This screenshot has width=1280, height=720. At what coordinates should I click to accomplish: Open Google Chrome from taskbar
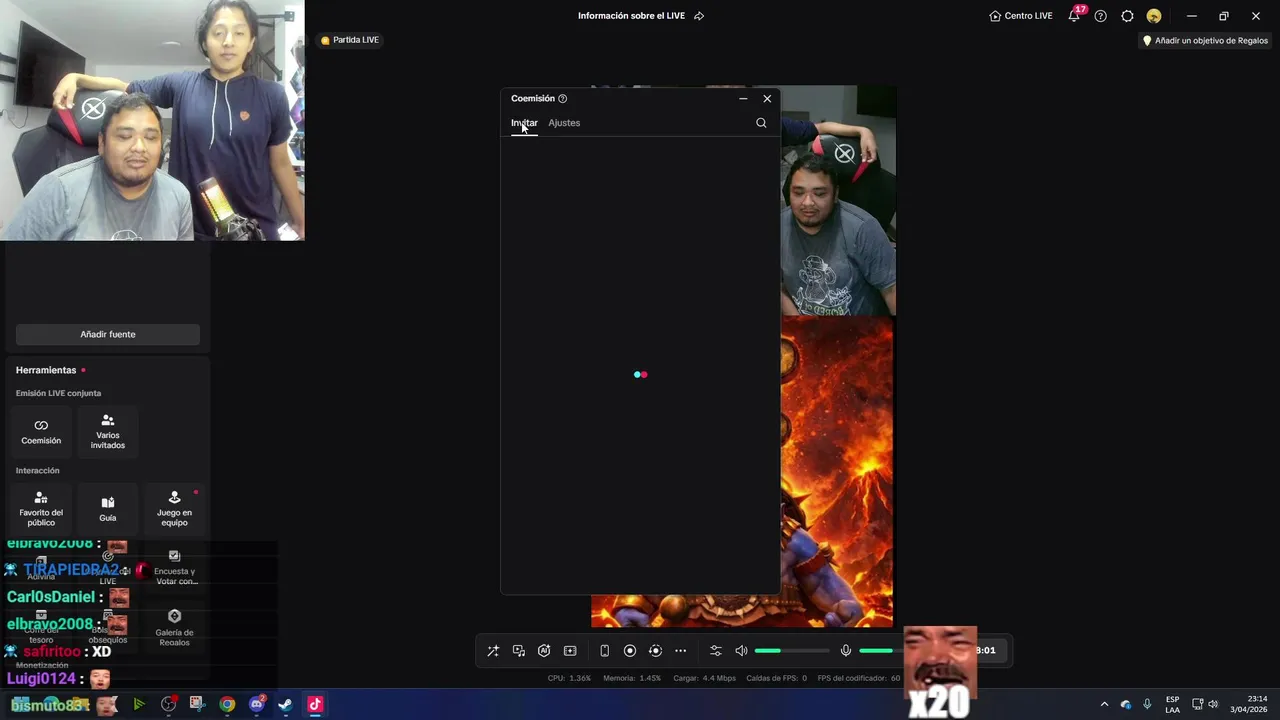[x=227, y=704]
